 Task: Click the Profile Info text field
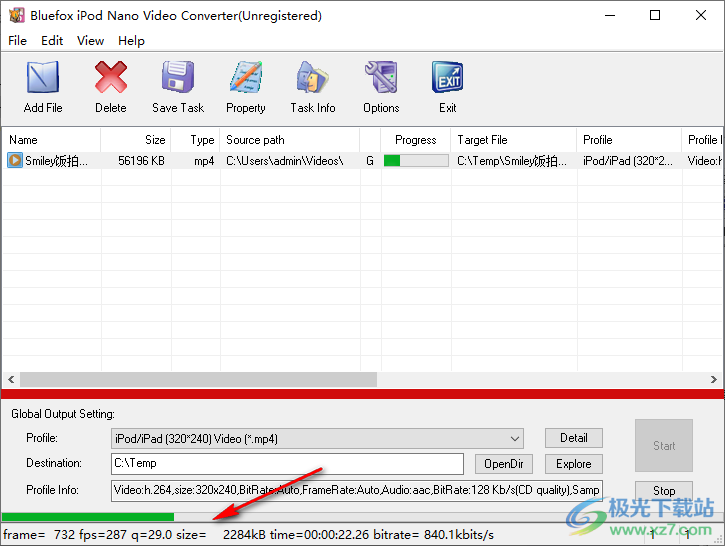[357, 491]
